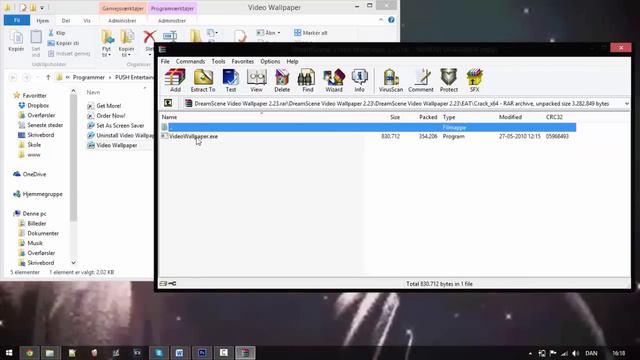Click Markér alt in the Explorer ribbon

(x=311, y=33)
